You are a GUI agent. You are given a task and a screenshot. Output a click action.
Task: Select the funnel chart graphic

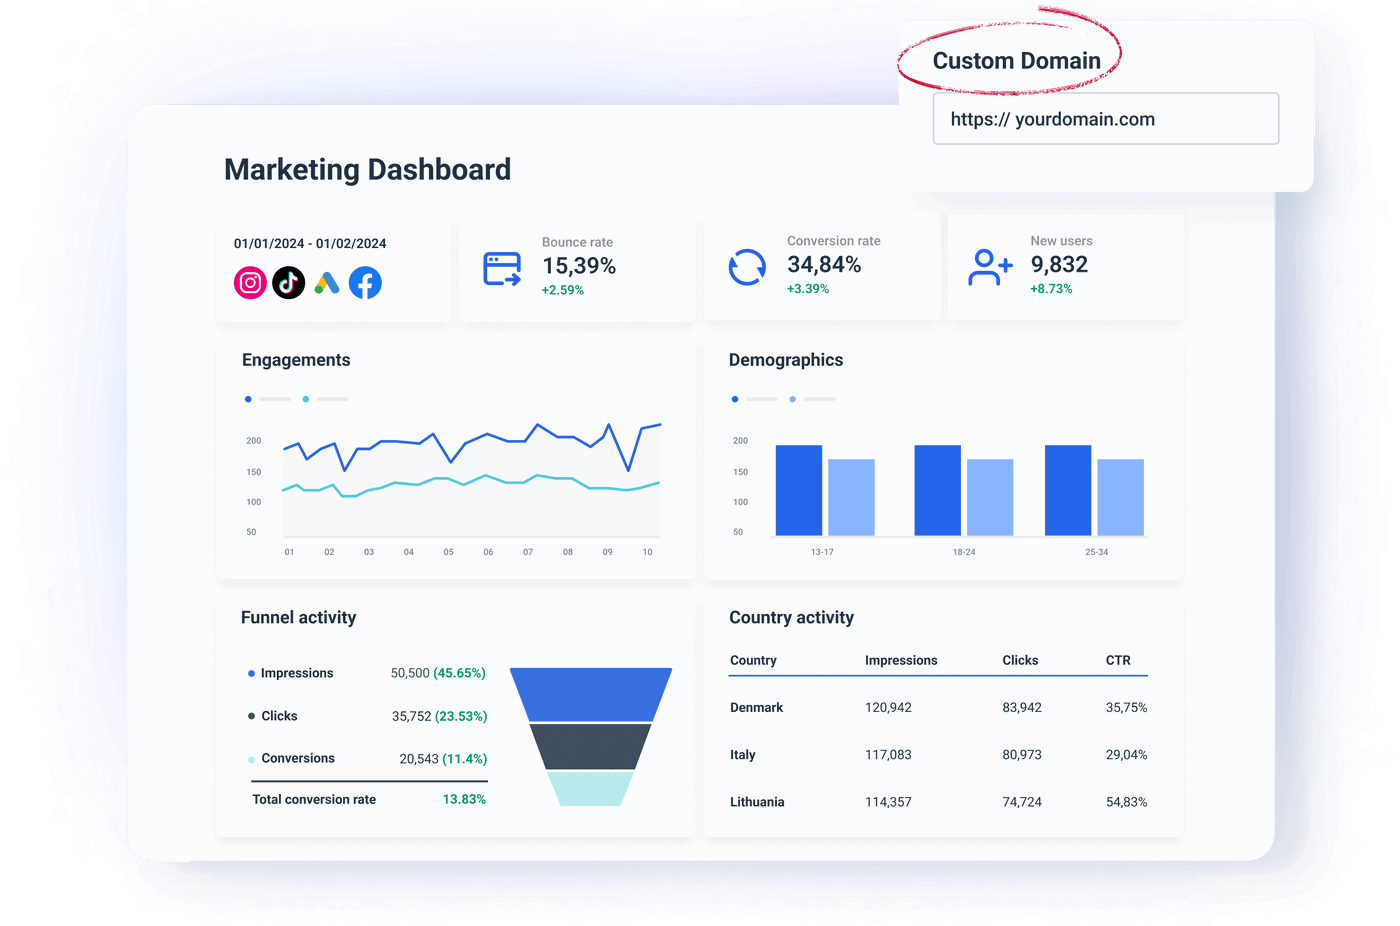(591, 730)
